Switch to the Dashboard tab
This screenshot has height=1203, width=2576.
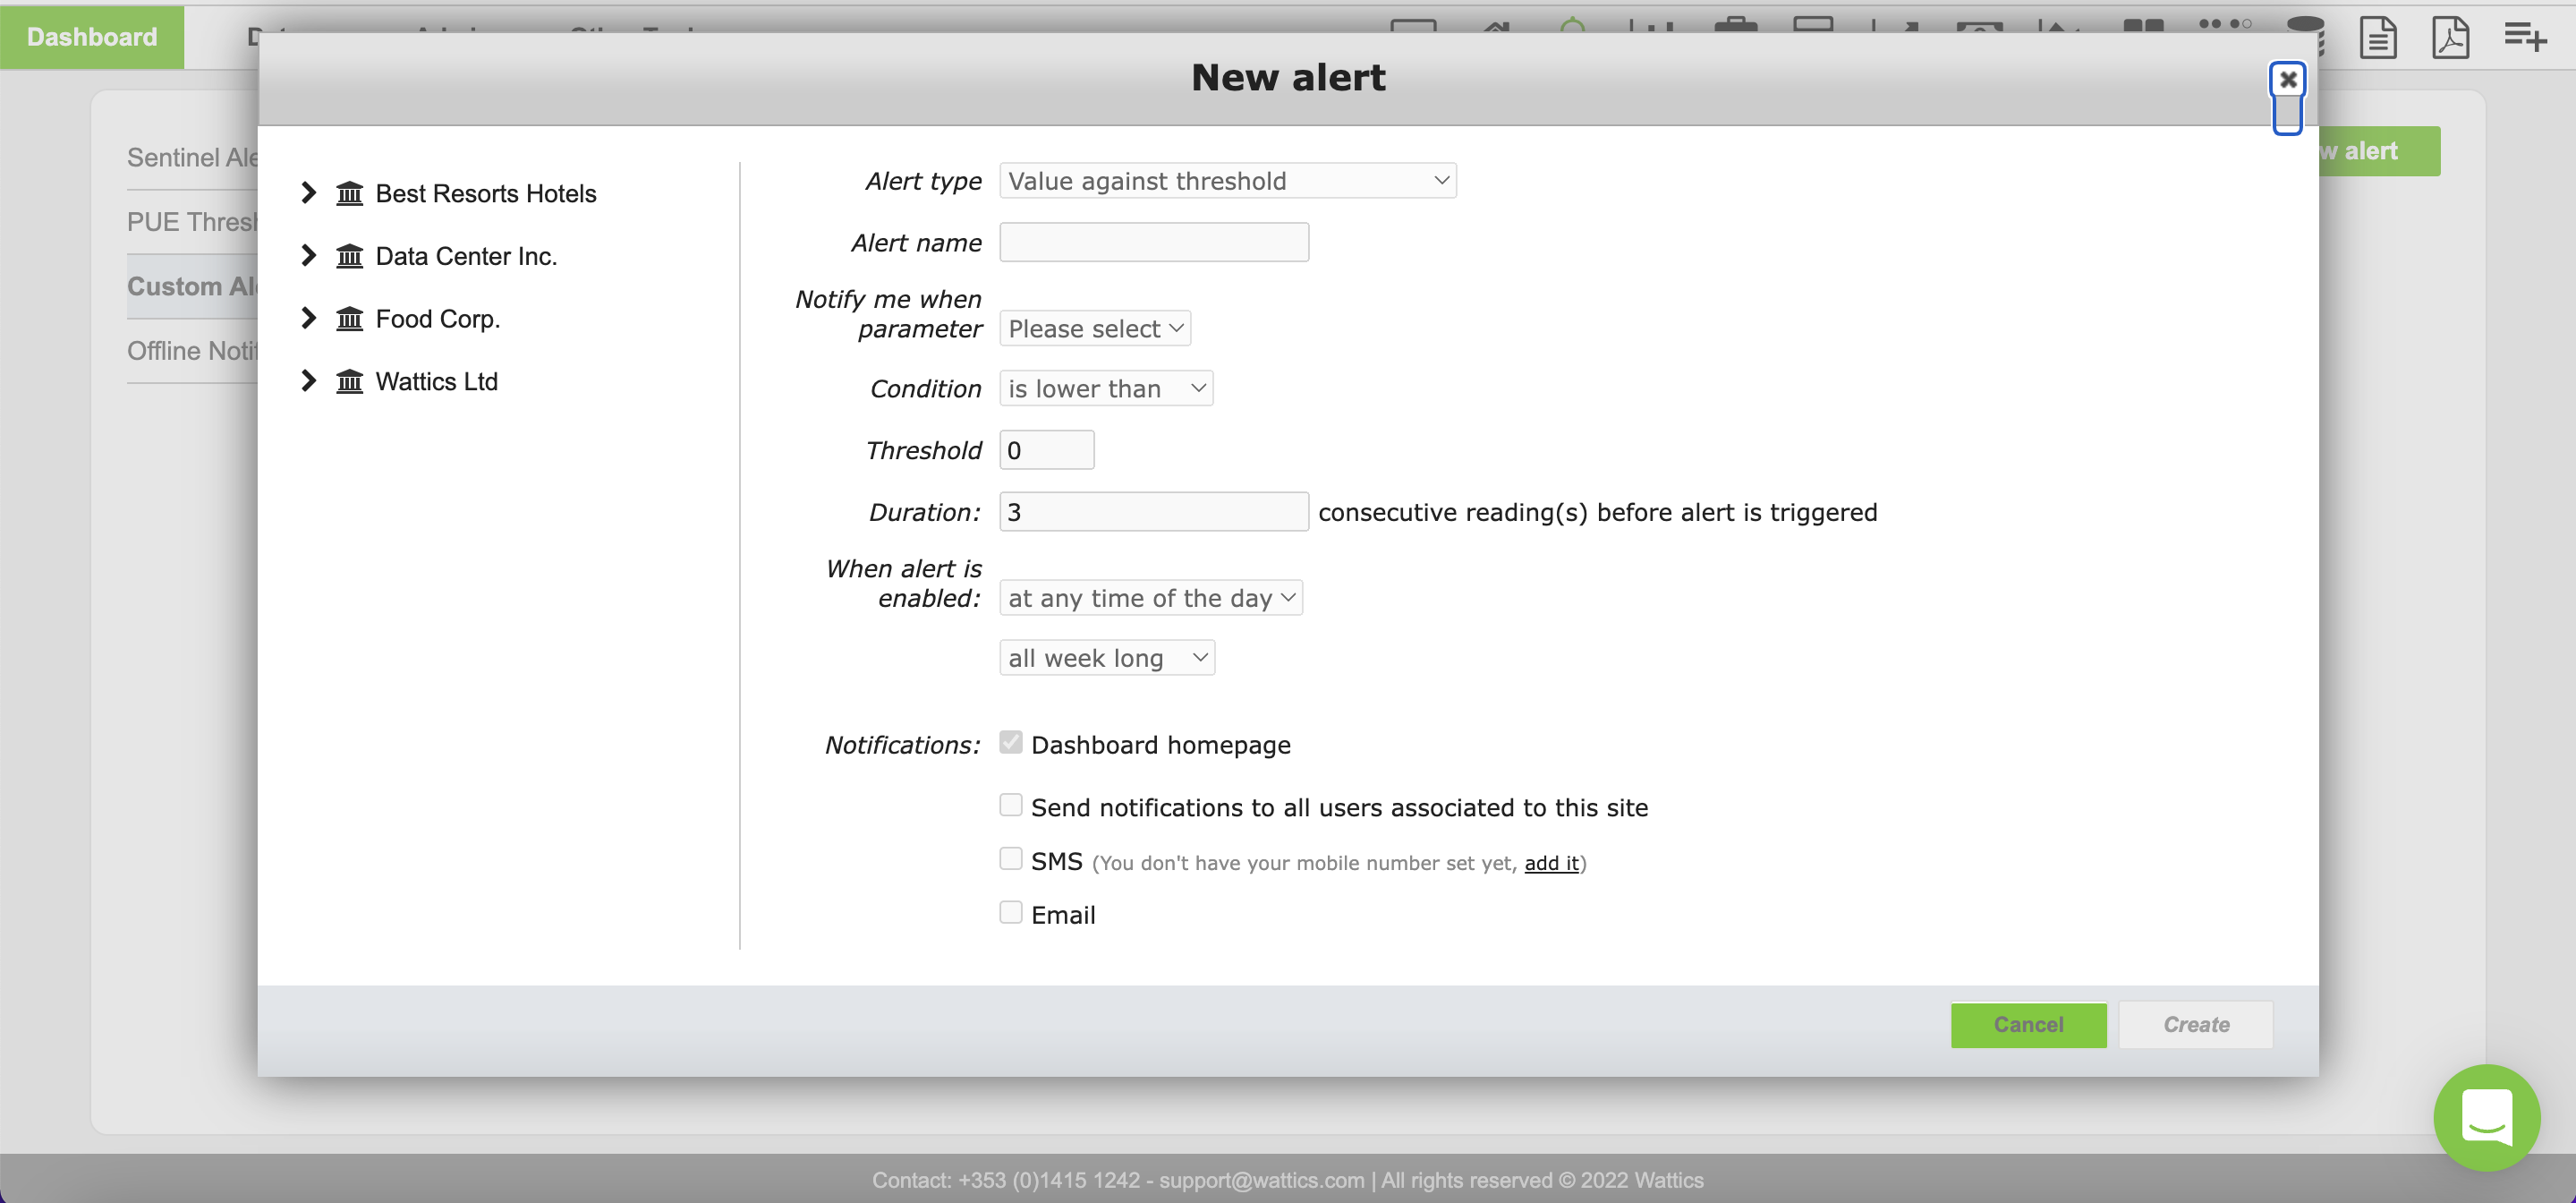point(92,37)
